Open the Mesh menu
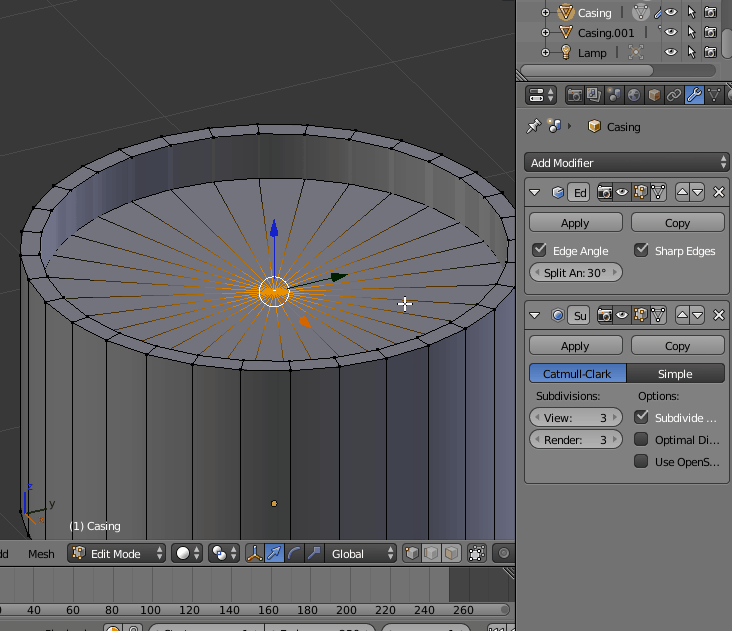The height and width of the screenshot is (631, 732). 41,554
